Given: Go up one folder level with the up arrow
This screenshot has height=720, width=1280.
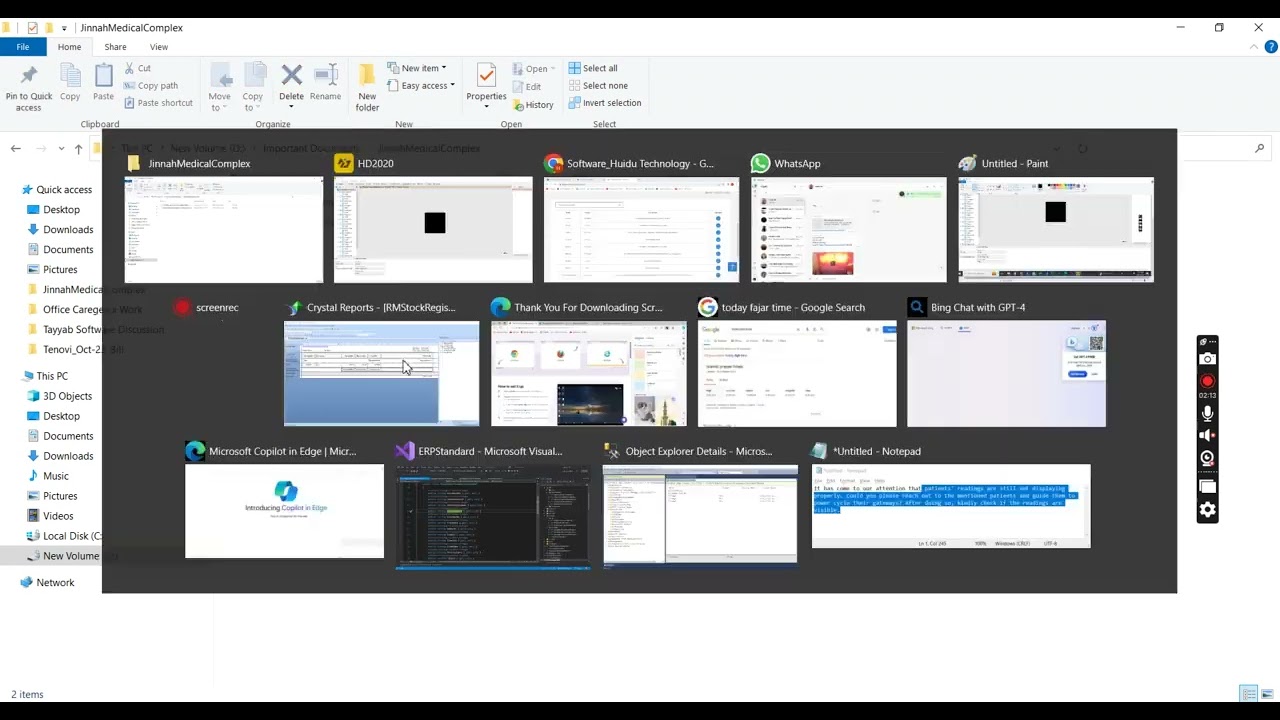Looking at the screenshot, I should click(x=78, y=148).
